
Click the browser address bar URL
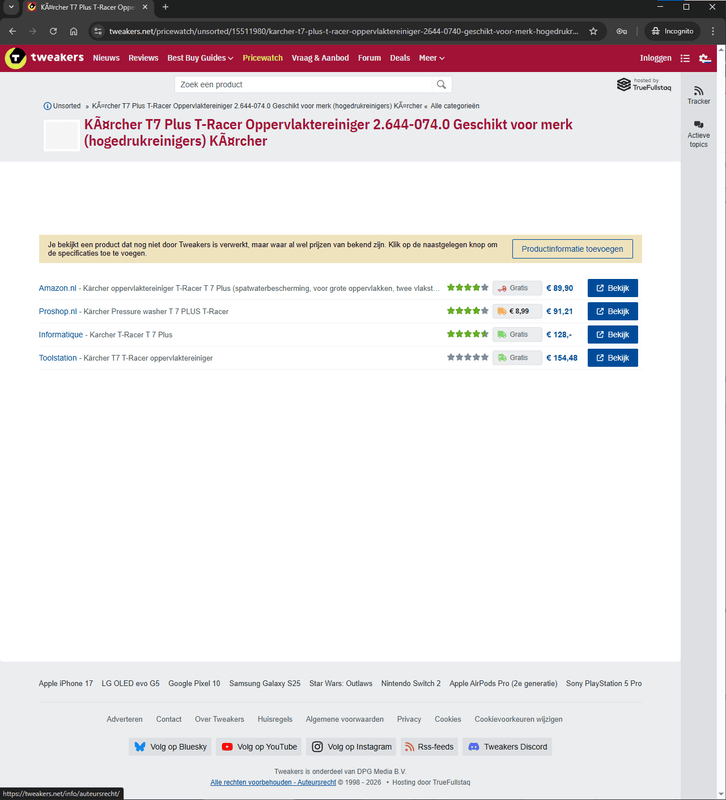point(343,31)
